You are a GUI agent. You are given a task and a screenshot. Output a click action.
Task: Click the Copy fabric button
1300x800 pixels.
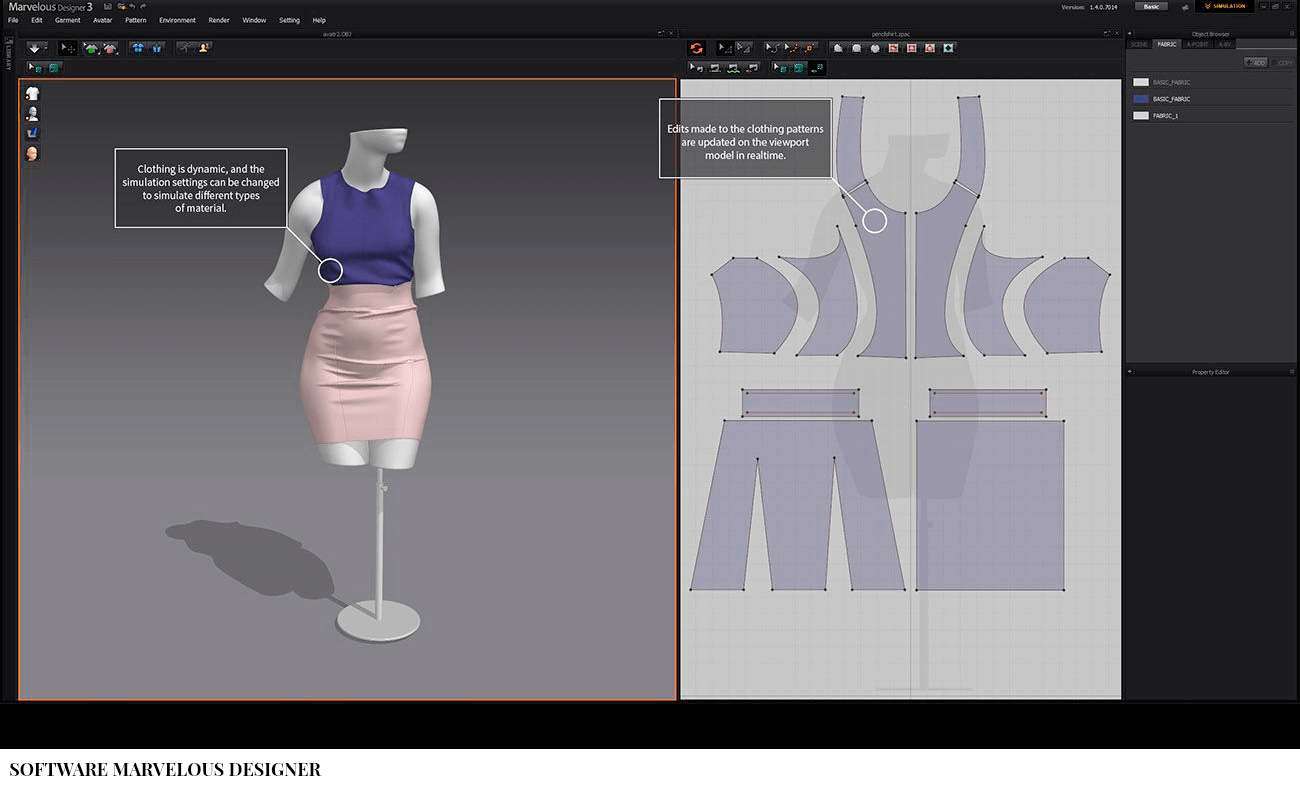(x=1282, y=63)
